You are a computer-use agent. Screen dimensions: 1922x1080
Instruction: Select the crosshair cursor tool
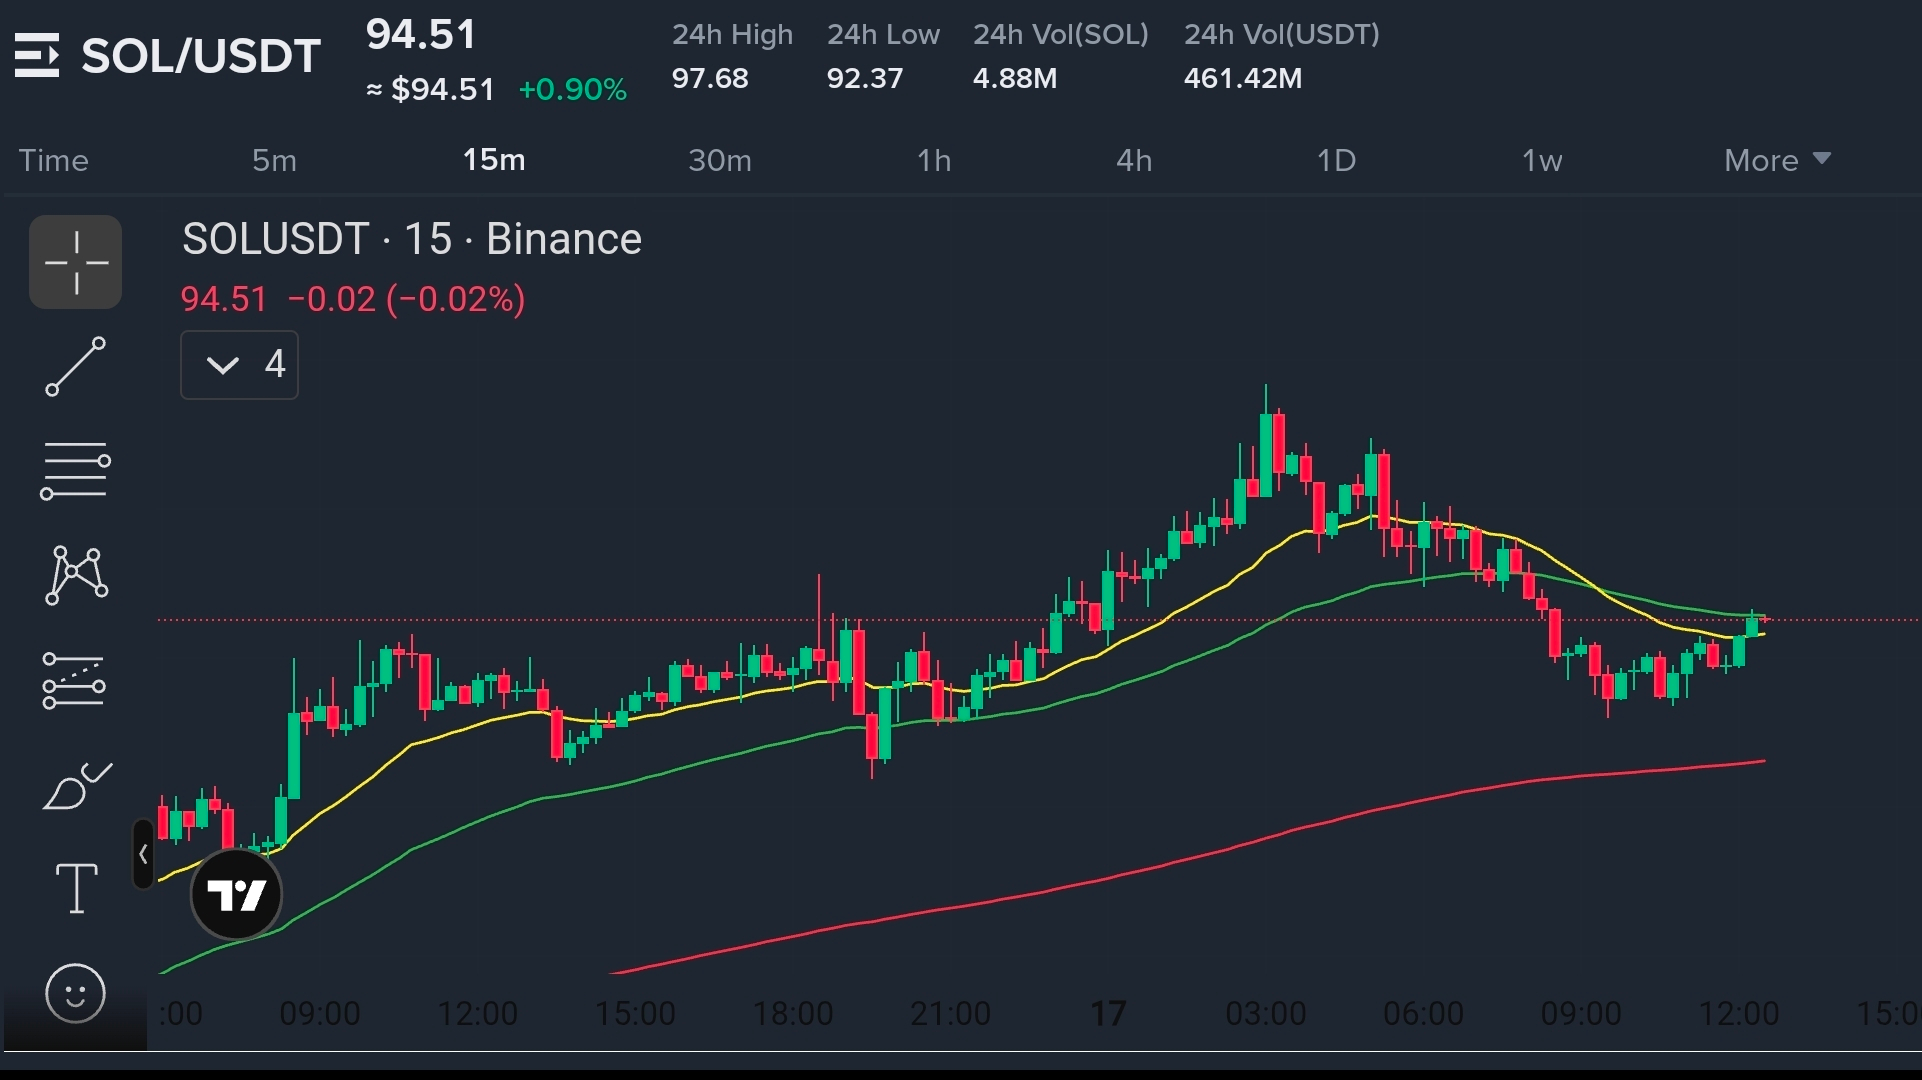[x=75, y=262]
